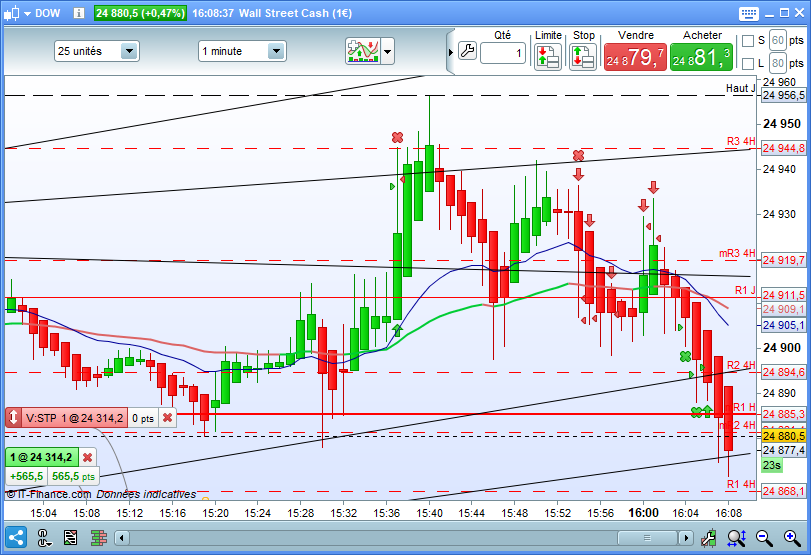Click the 24 877,4 price label
This screenshot has width=811, height=555.
coord(784,450)
